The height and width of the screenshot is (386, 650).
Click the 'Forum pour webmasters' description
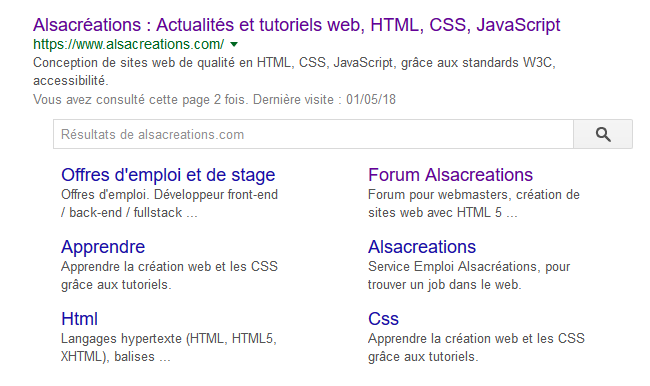[x=473, y=203]
